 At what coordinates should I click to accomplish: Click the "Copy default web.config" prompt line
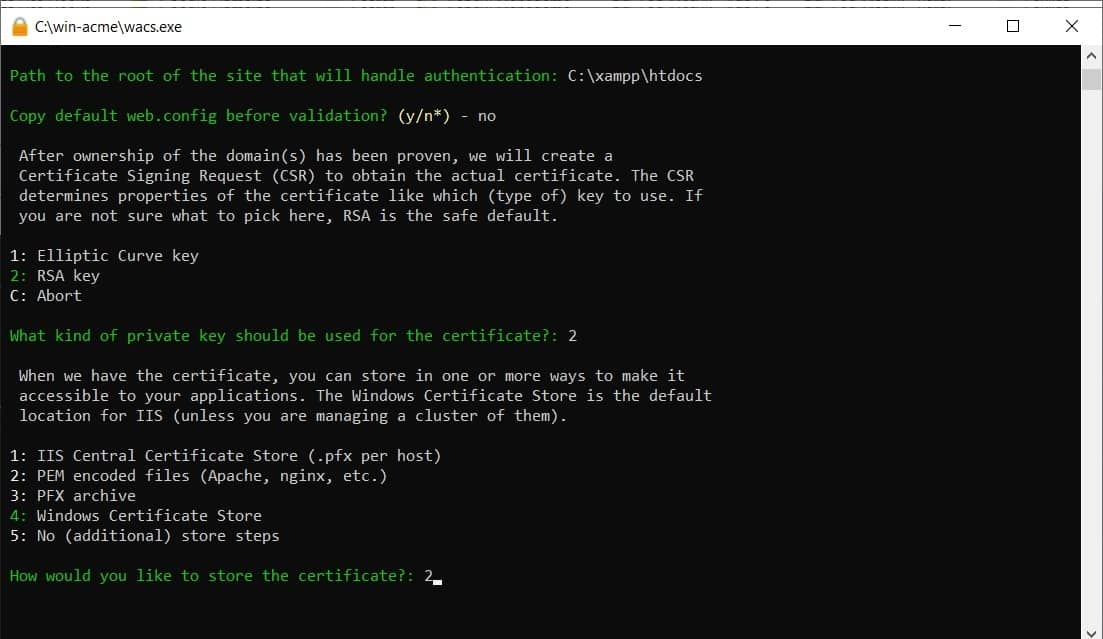[198, 116]
